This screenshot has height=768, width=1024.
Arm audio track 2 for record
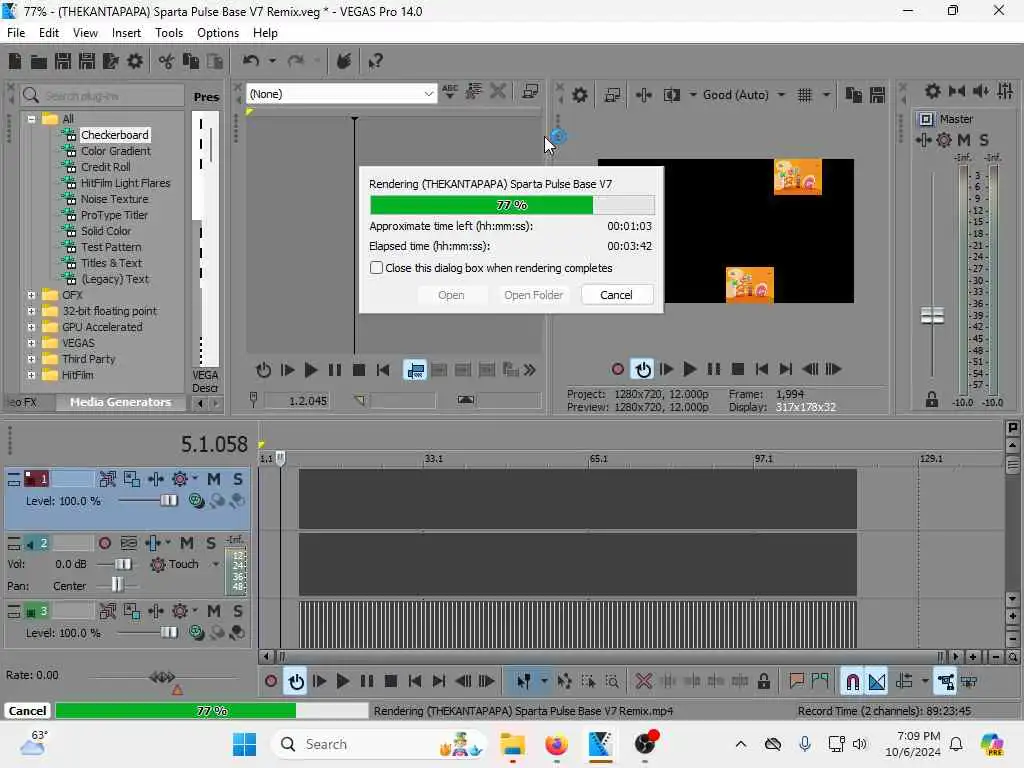pyautogui.click(x=104, y=543)
